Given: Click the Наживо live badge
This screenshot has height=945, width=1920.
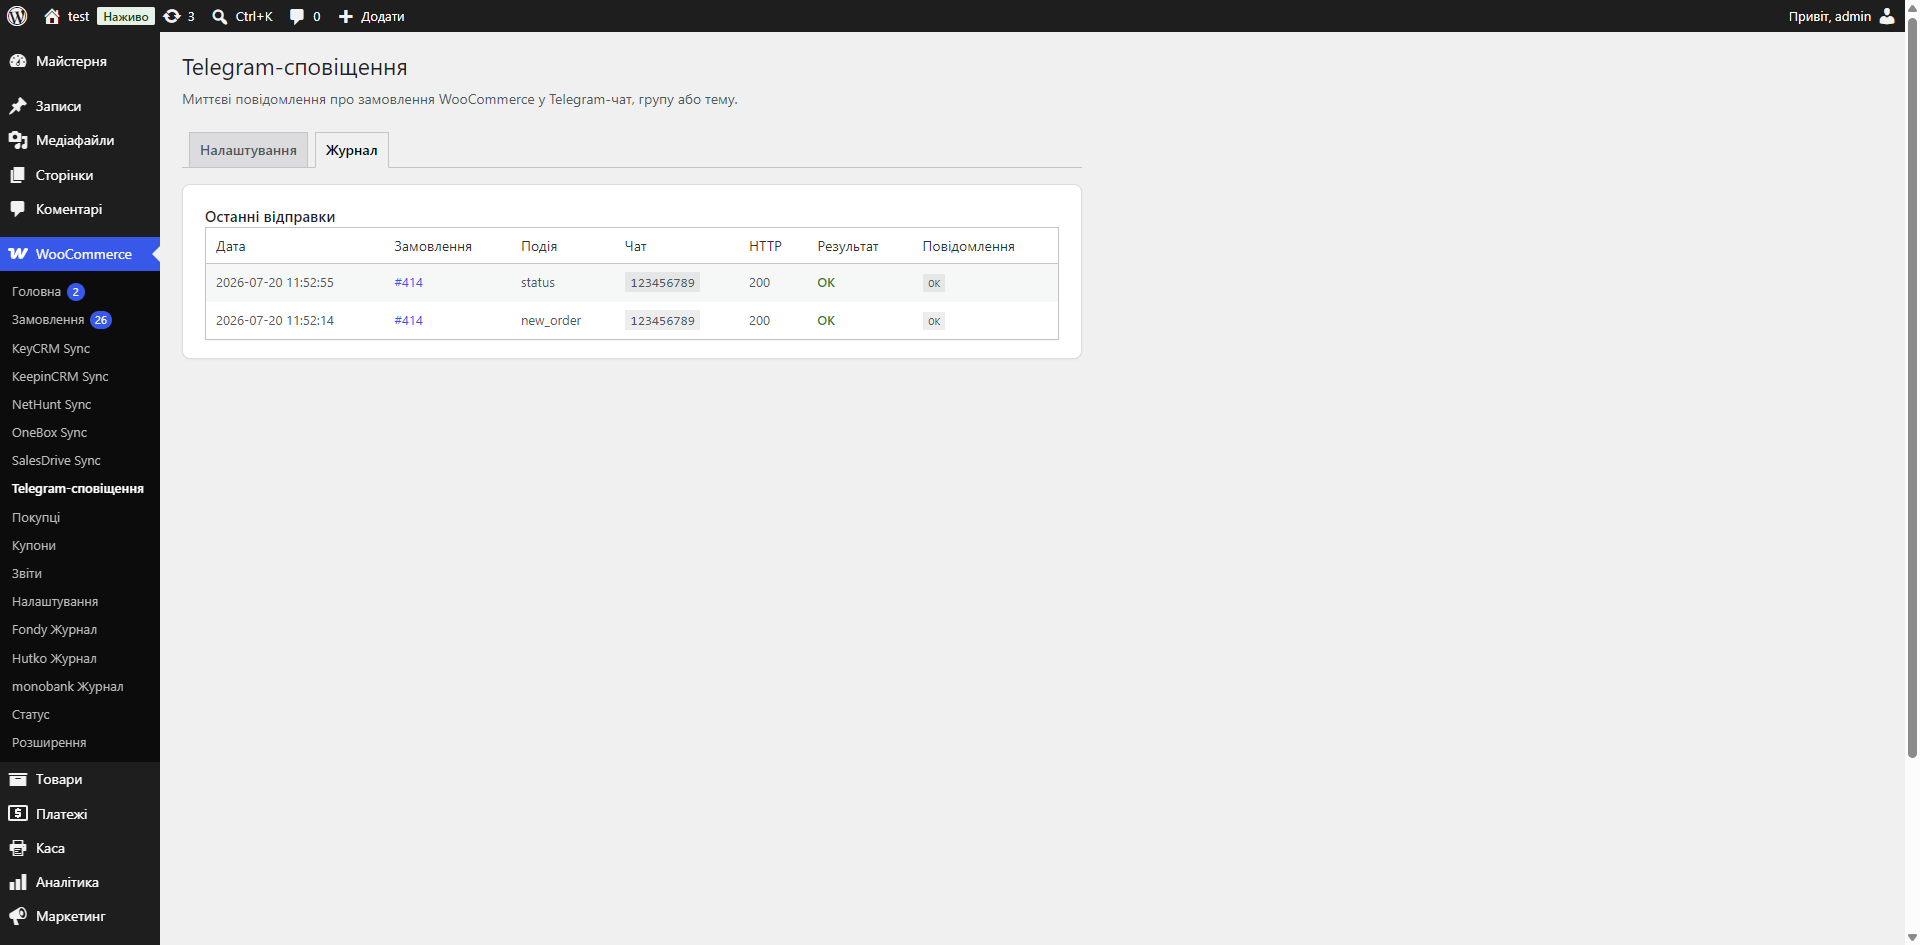Looking at the screenshot, I should coord(126,16).
